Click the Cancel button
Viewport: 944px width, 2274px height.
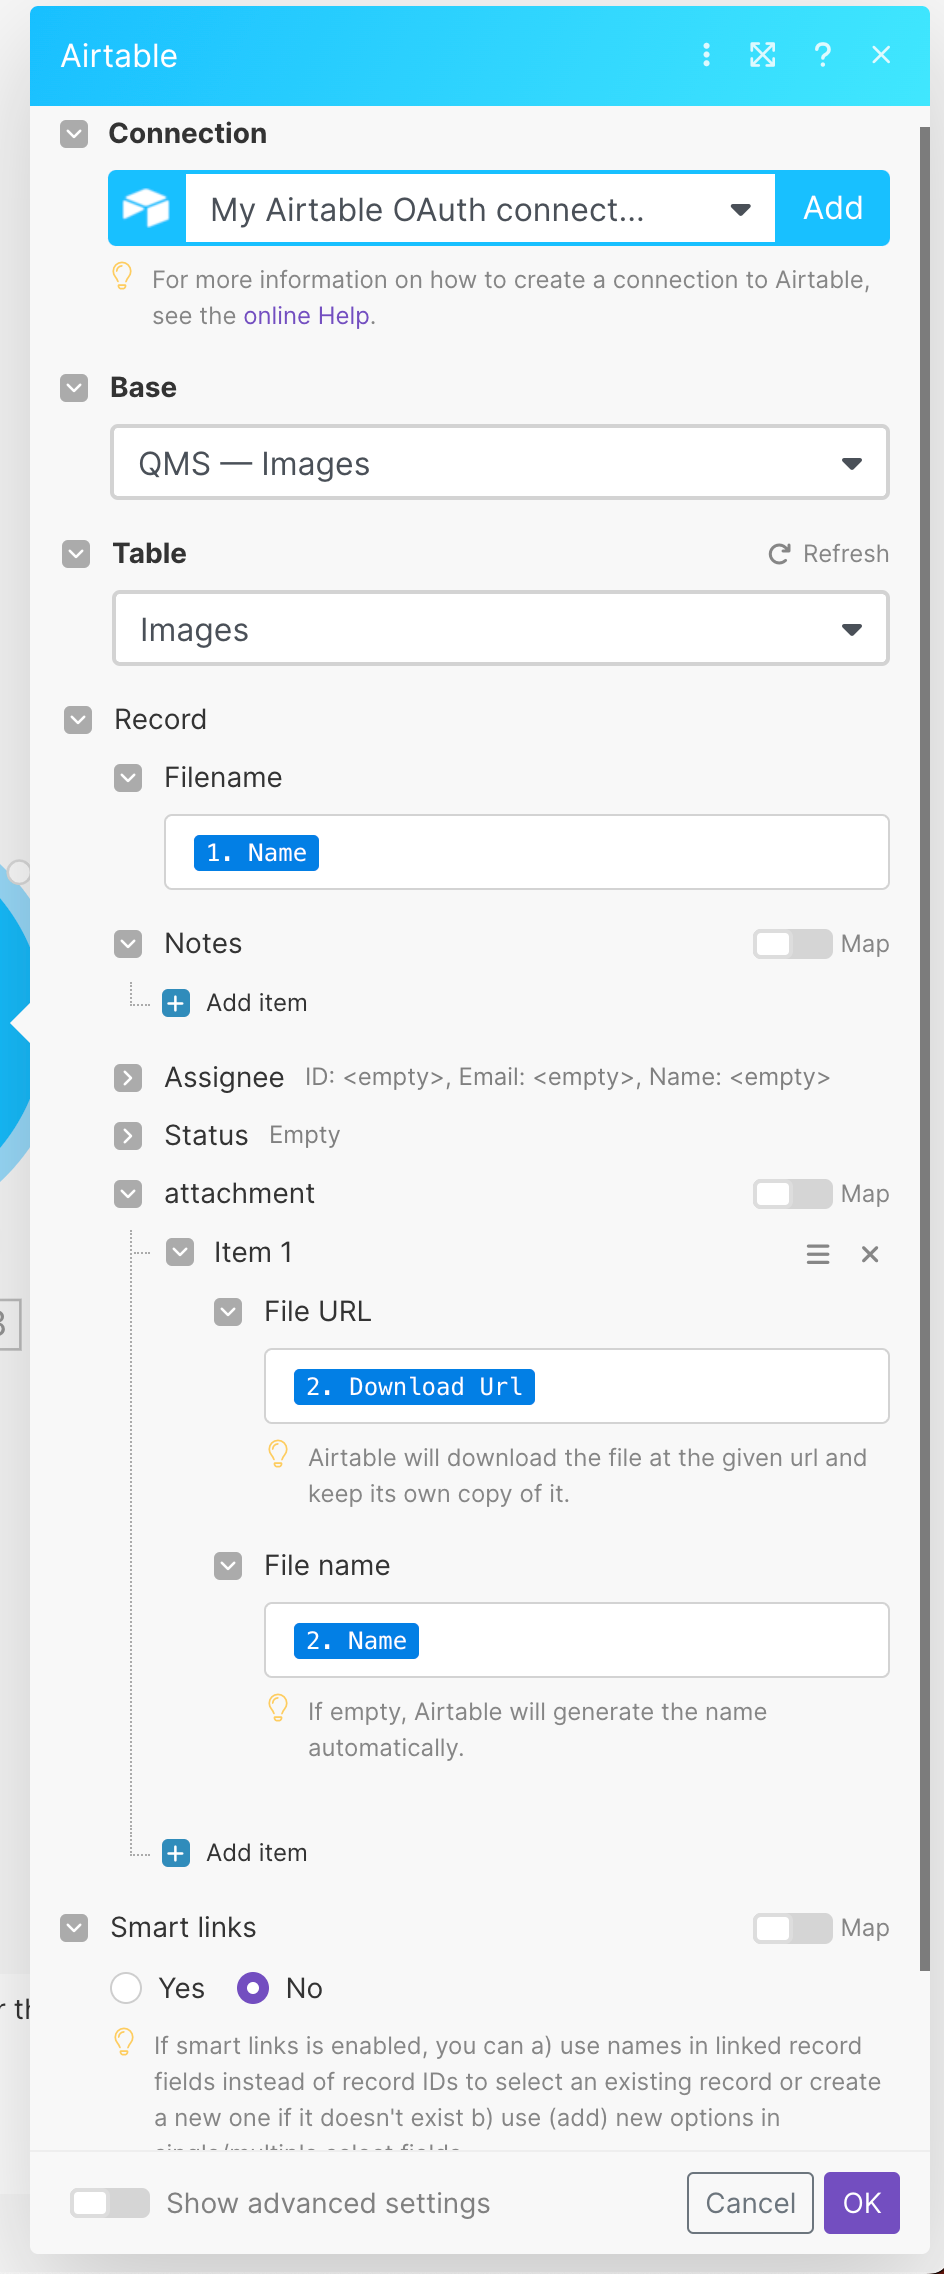750,2203
